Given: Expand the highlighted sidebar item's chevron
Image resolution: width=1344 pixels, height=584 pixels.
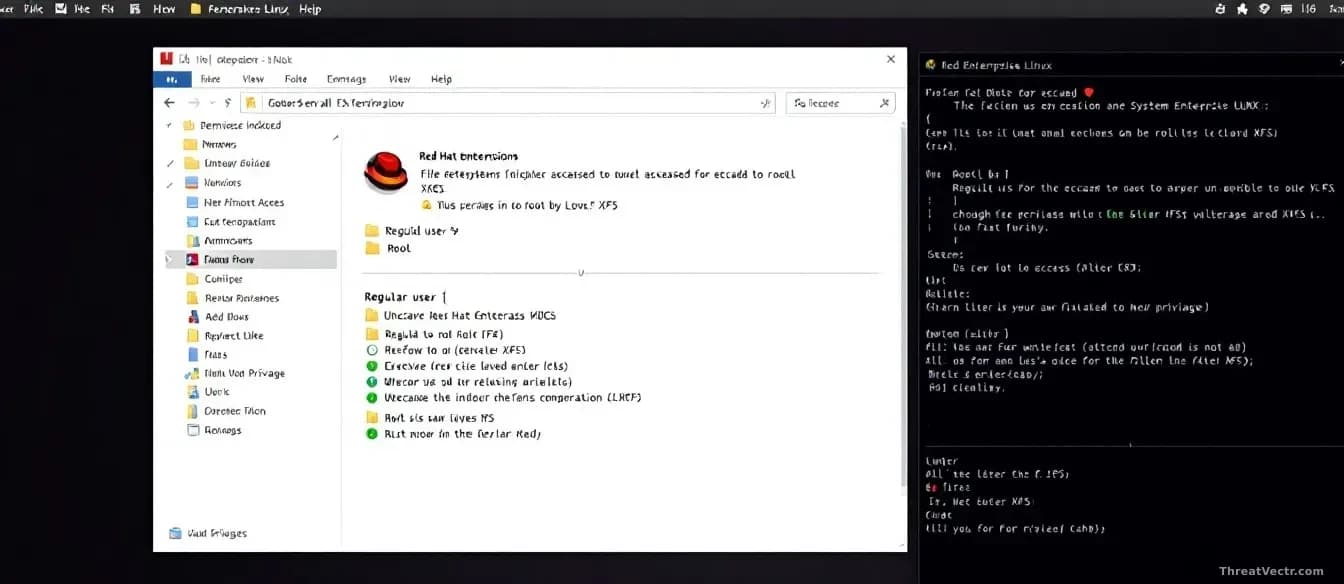Looking at the screenshot, I should click(169, 259).
